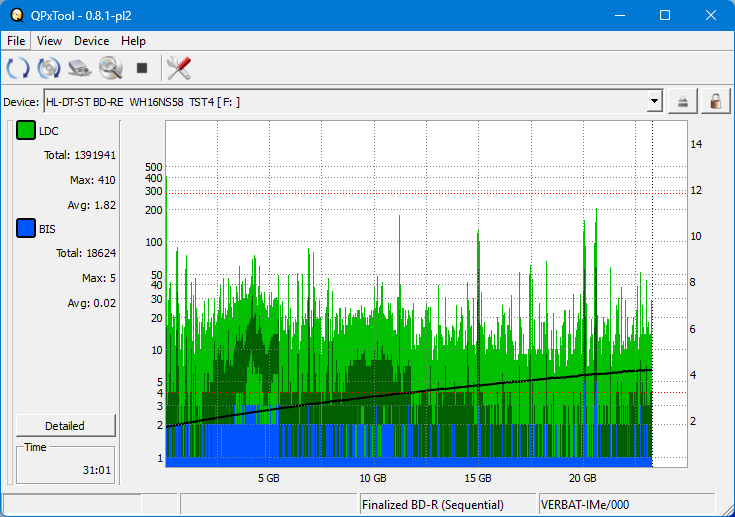Click the 14 right axis speed label

(x=696, y=144)
